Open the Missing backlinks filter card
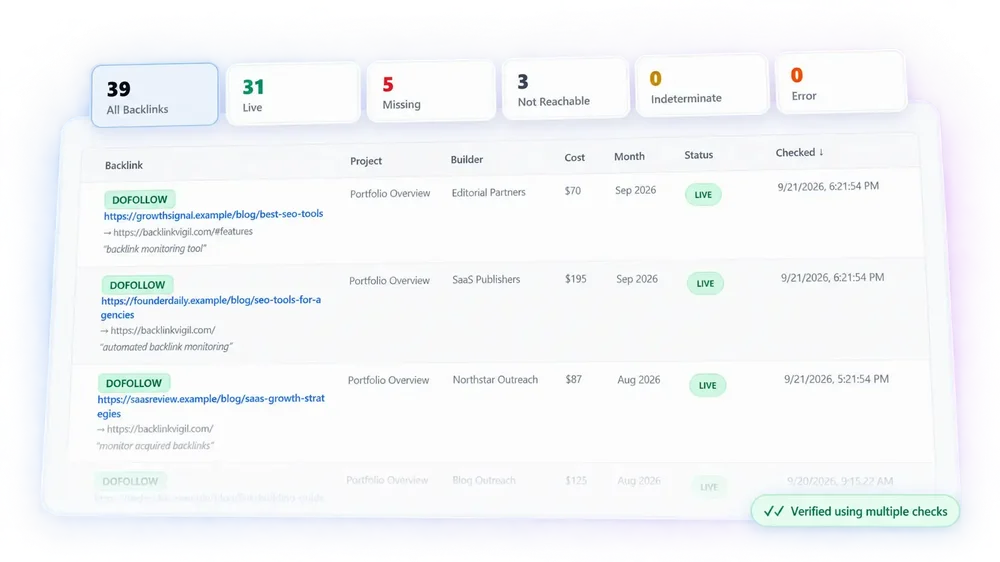This screenshot has height=562, width=1000. pos(431,91)
